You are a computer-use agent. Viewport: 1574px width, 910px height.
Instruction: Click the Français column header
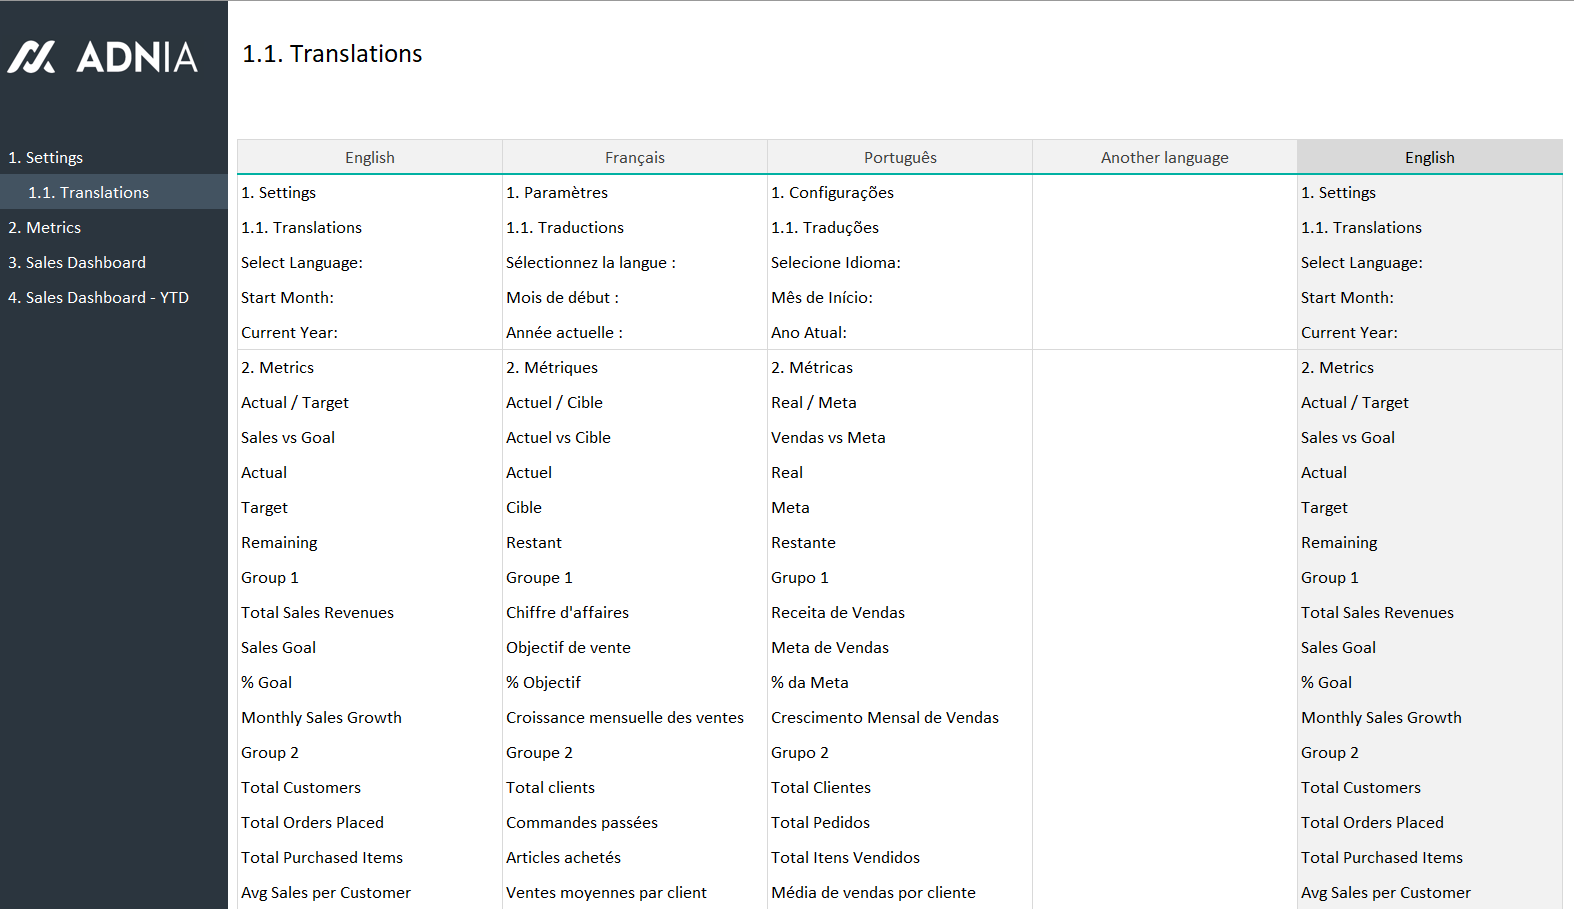pyautogui.click(x=634, y=158)
